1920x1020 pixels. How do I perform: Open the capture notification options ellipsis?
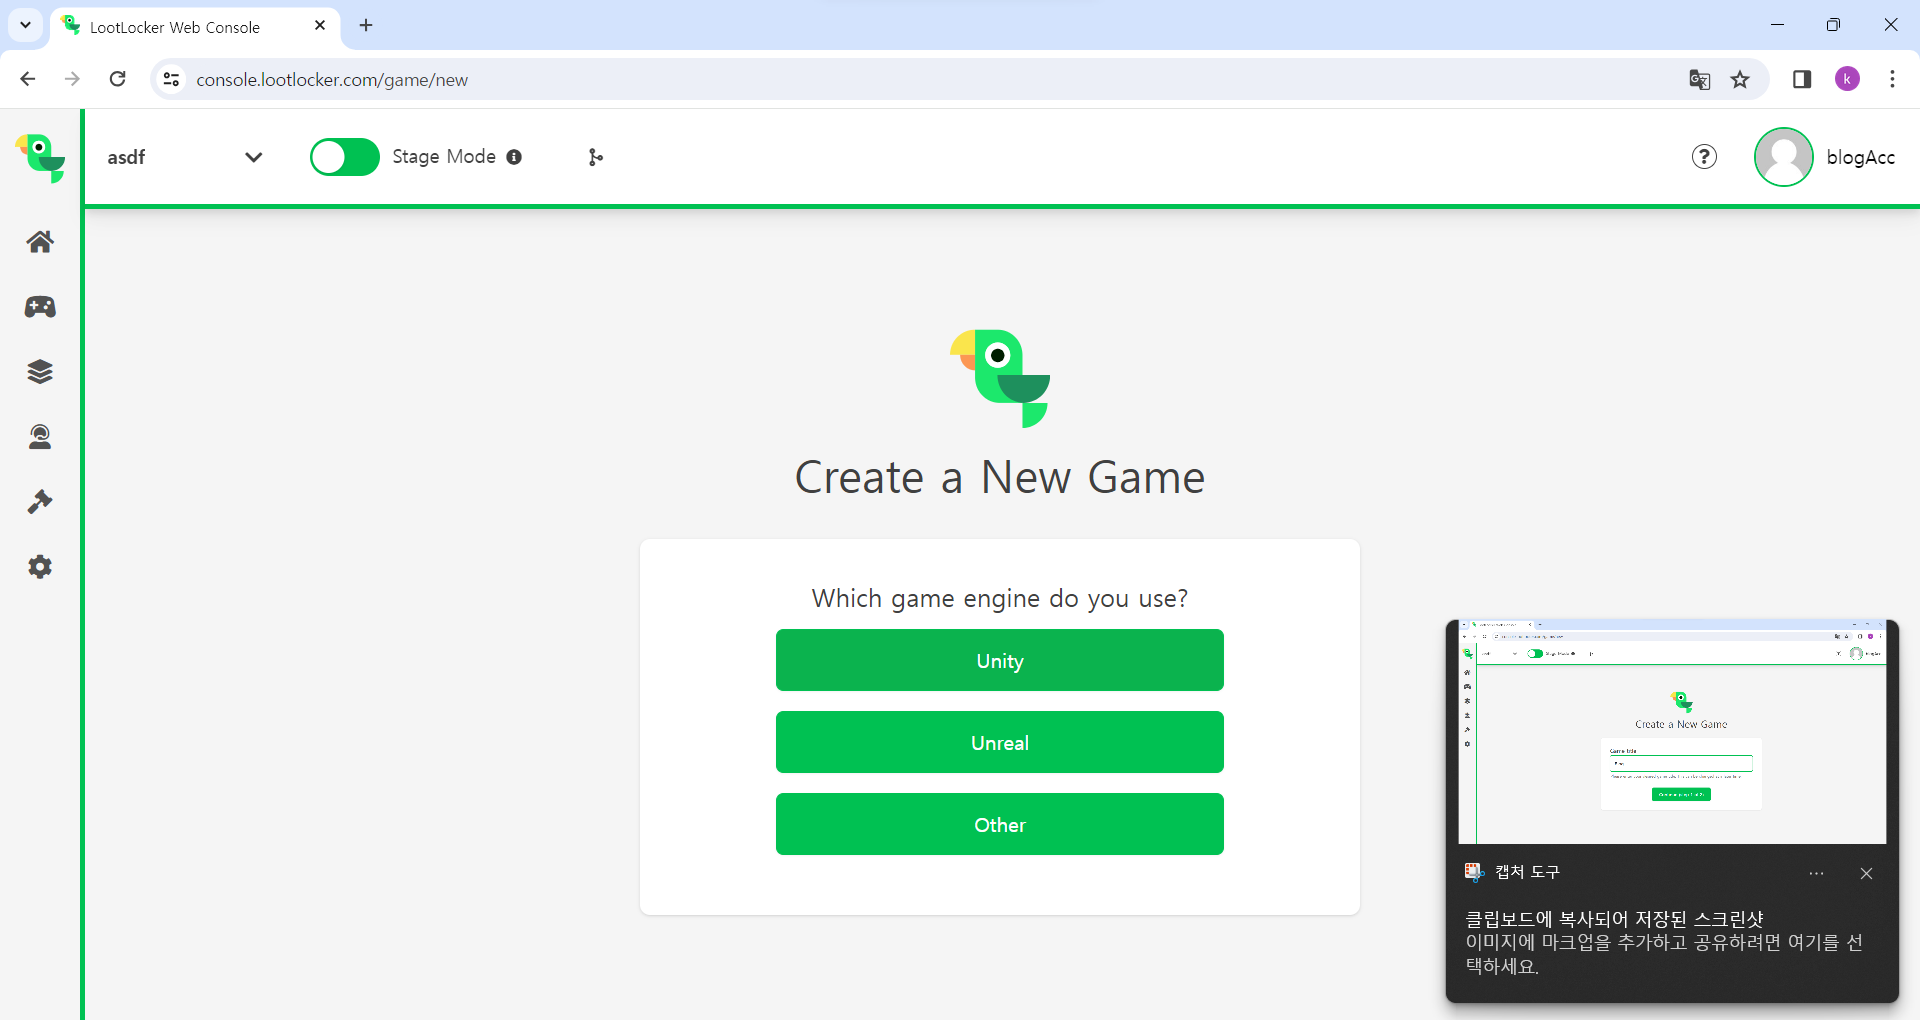pyautogui.click(x=1817, y=873)
